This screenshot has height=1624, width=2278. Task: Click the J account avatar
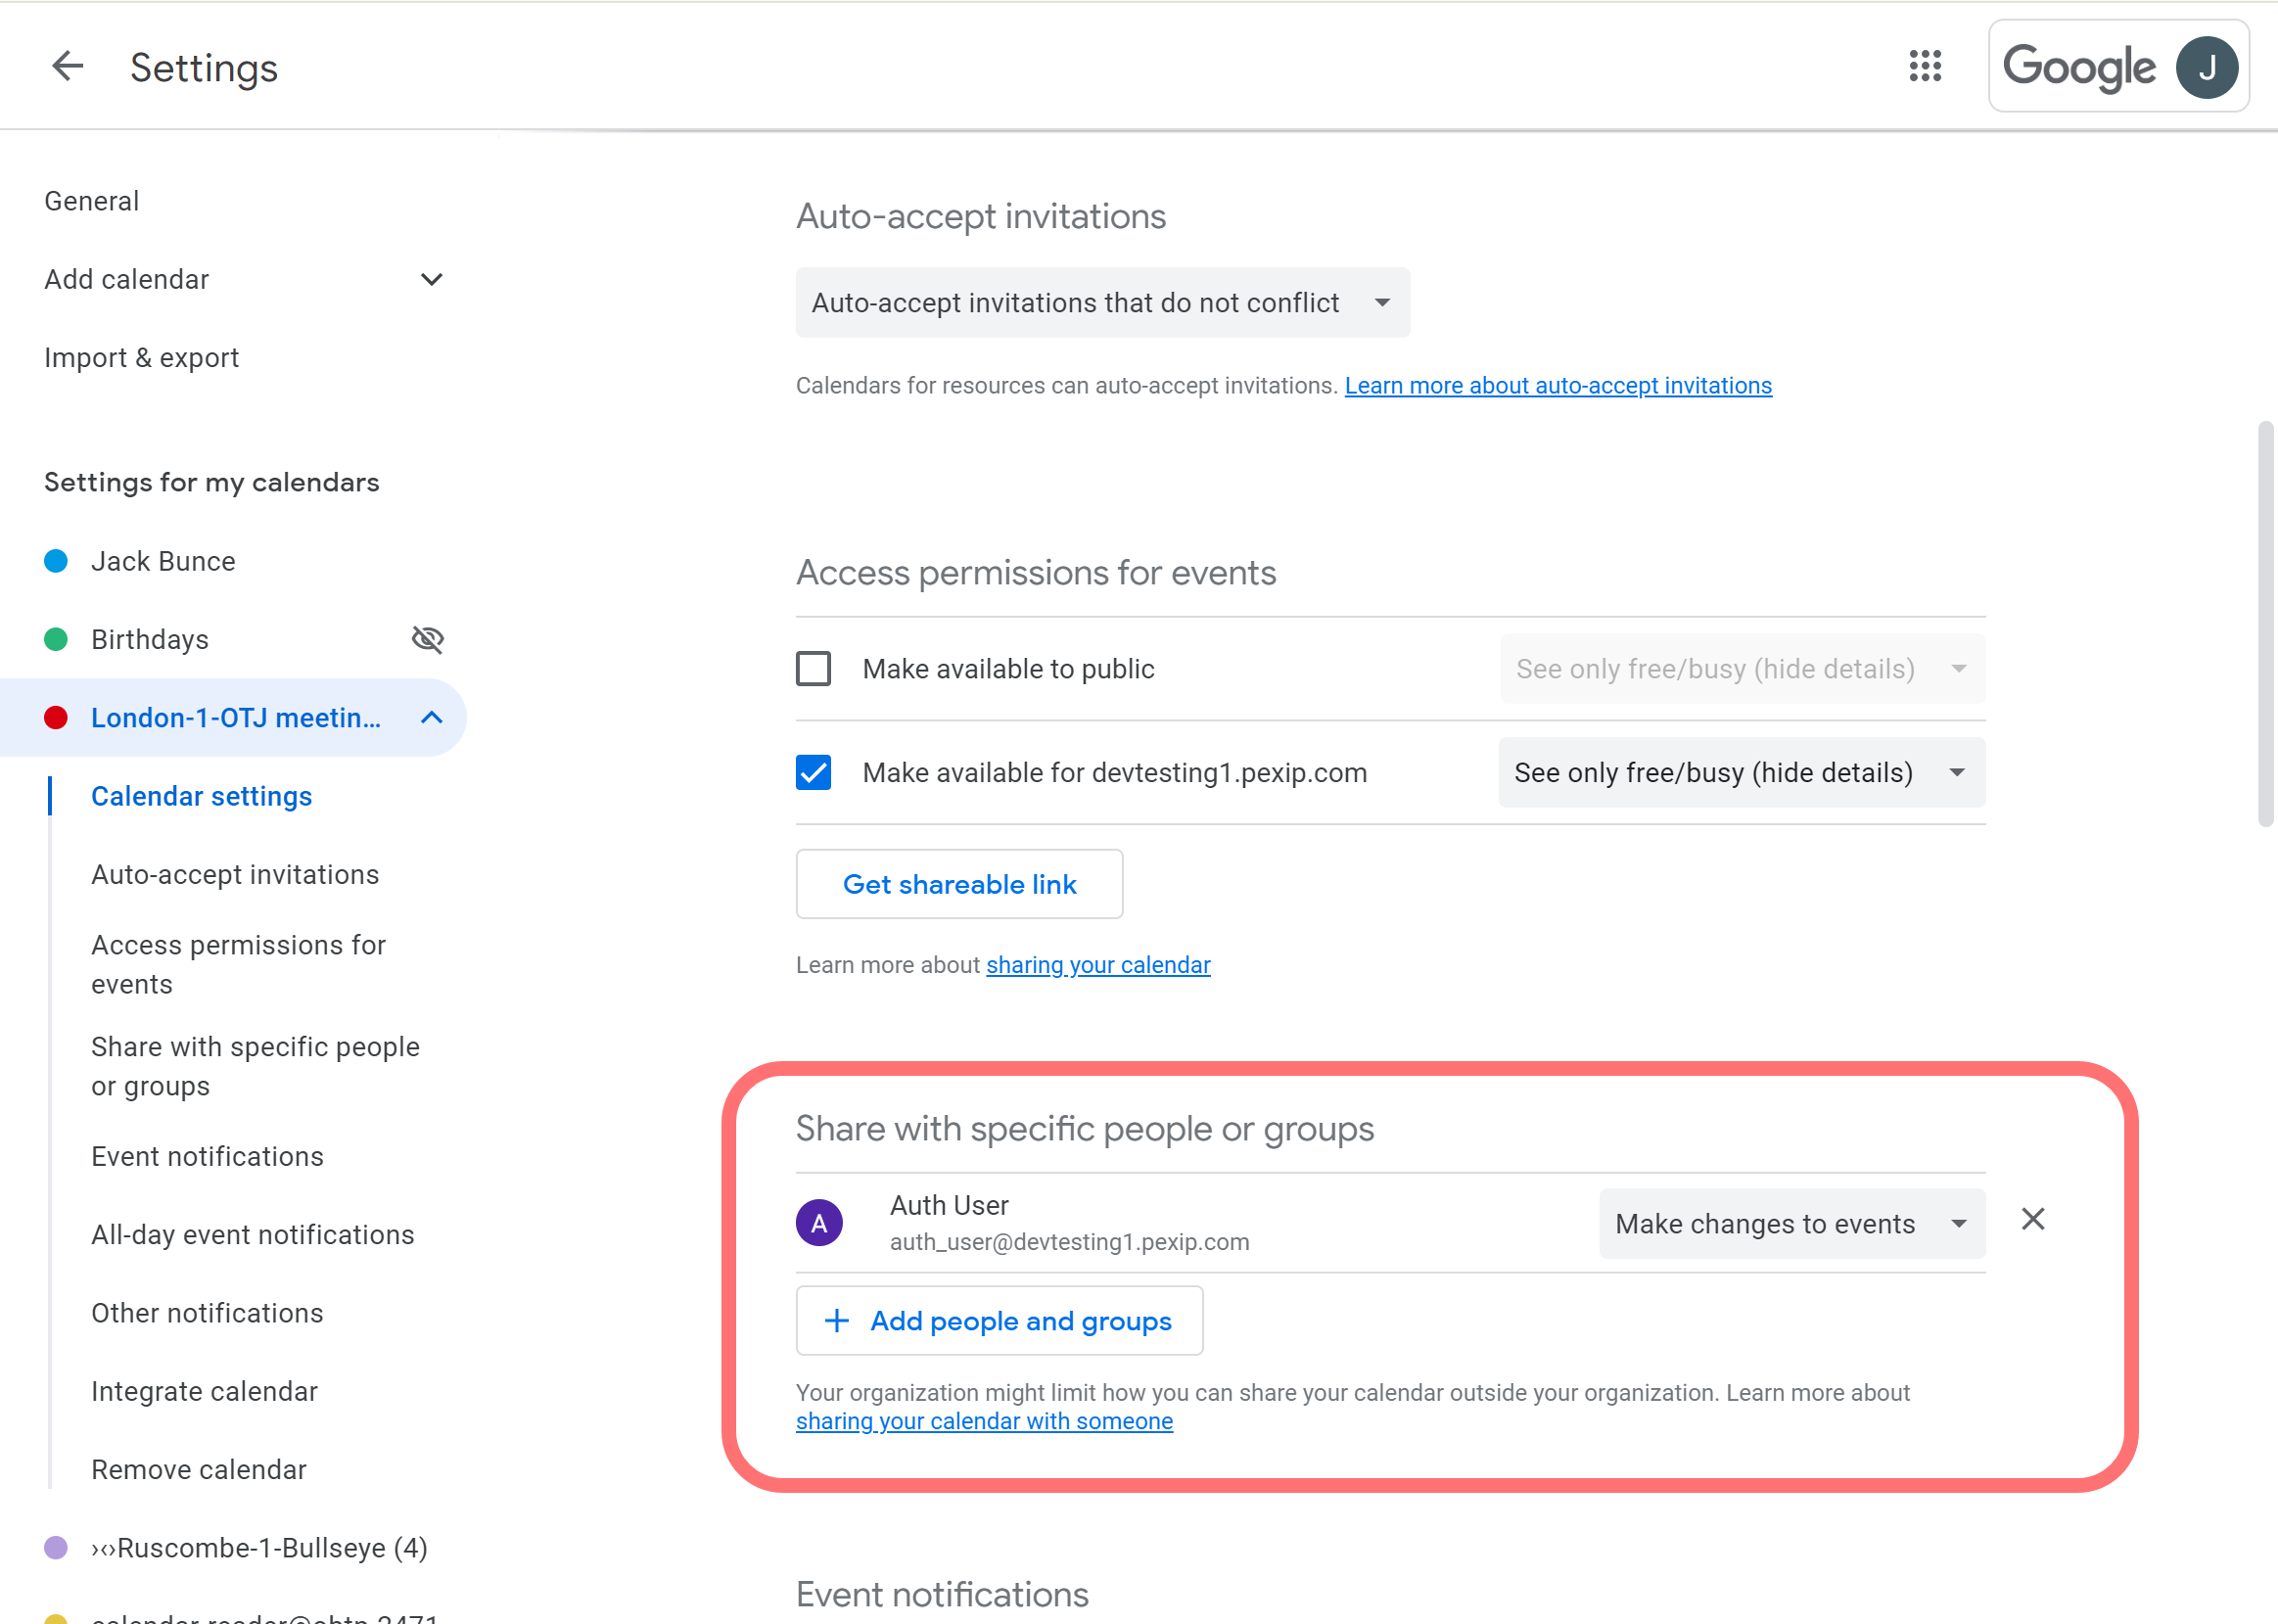click(2207, 67)
